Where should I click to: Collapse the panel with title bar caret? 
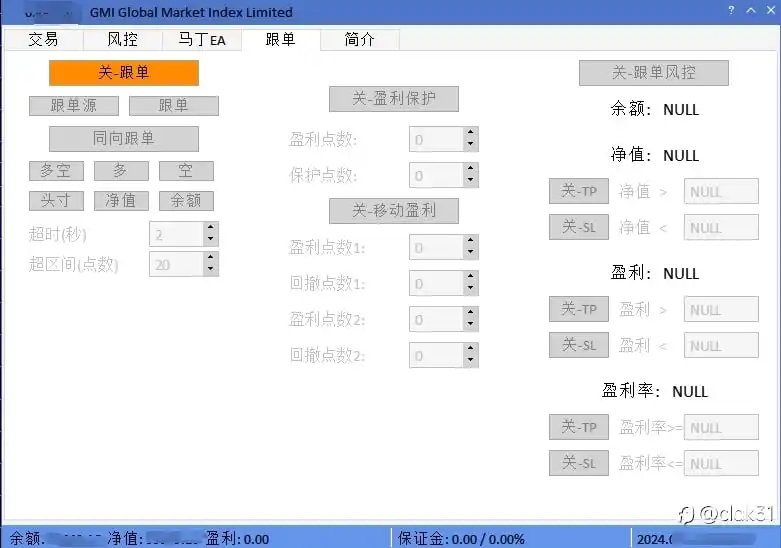pos(751,10)
